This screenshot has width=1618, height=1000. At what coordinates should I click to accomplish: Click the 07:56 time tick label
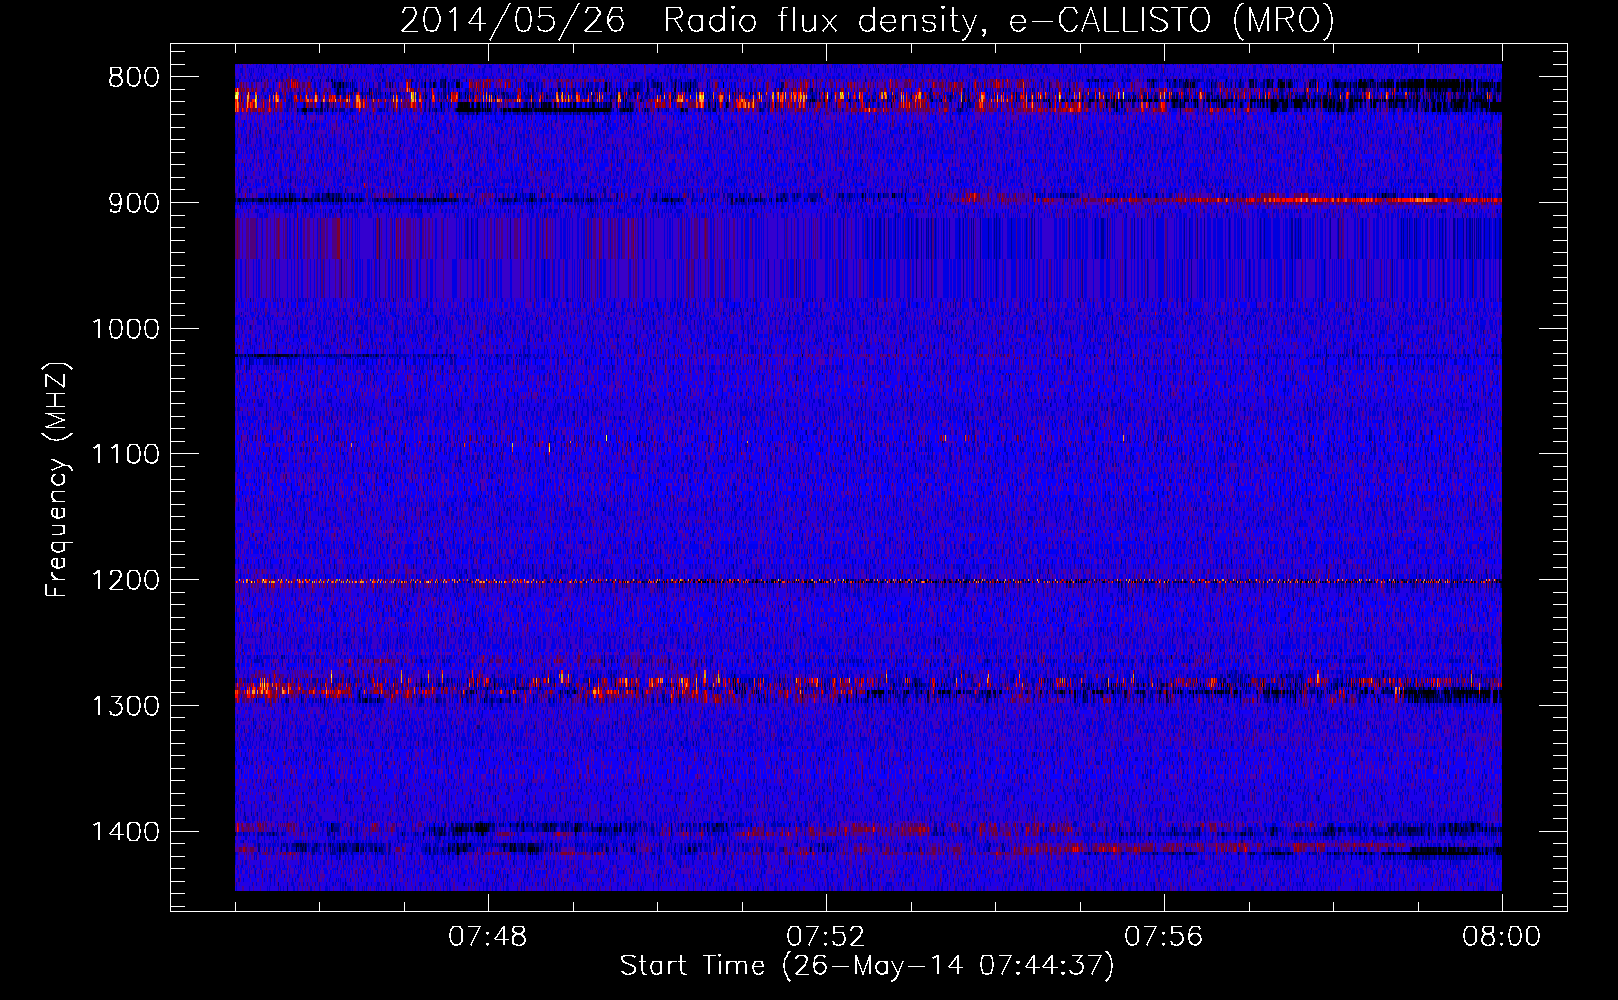coord(1164,937)
